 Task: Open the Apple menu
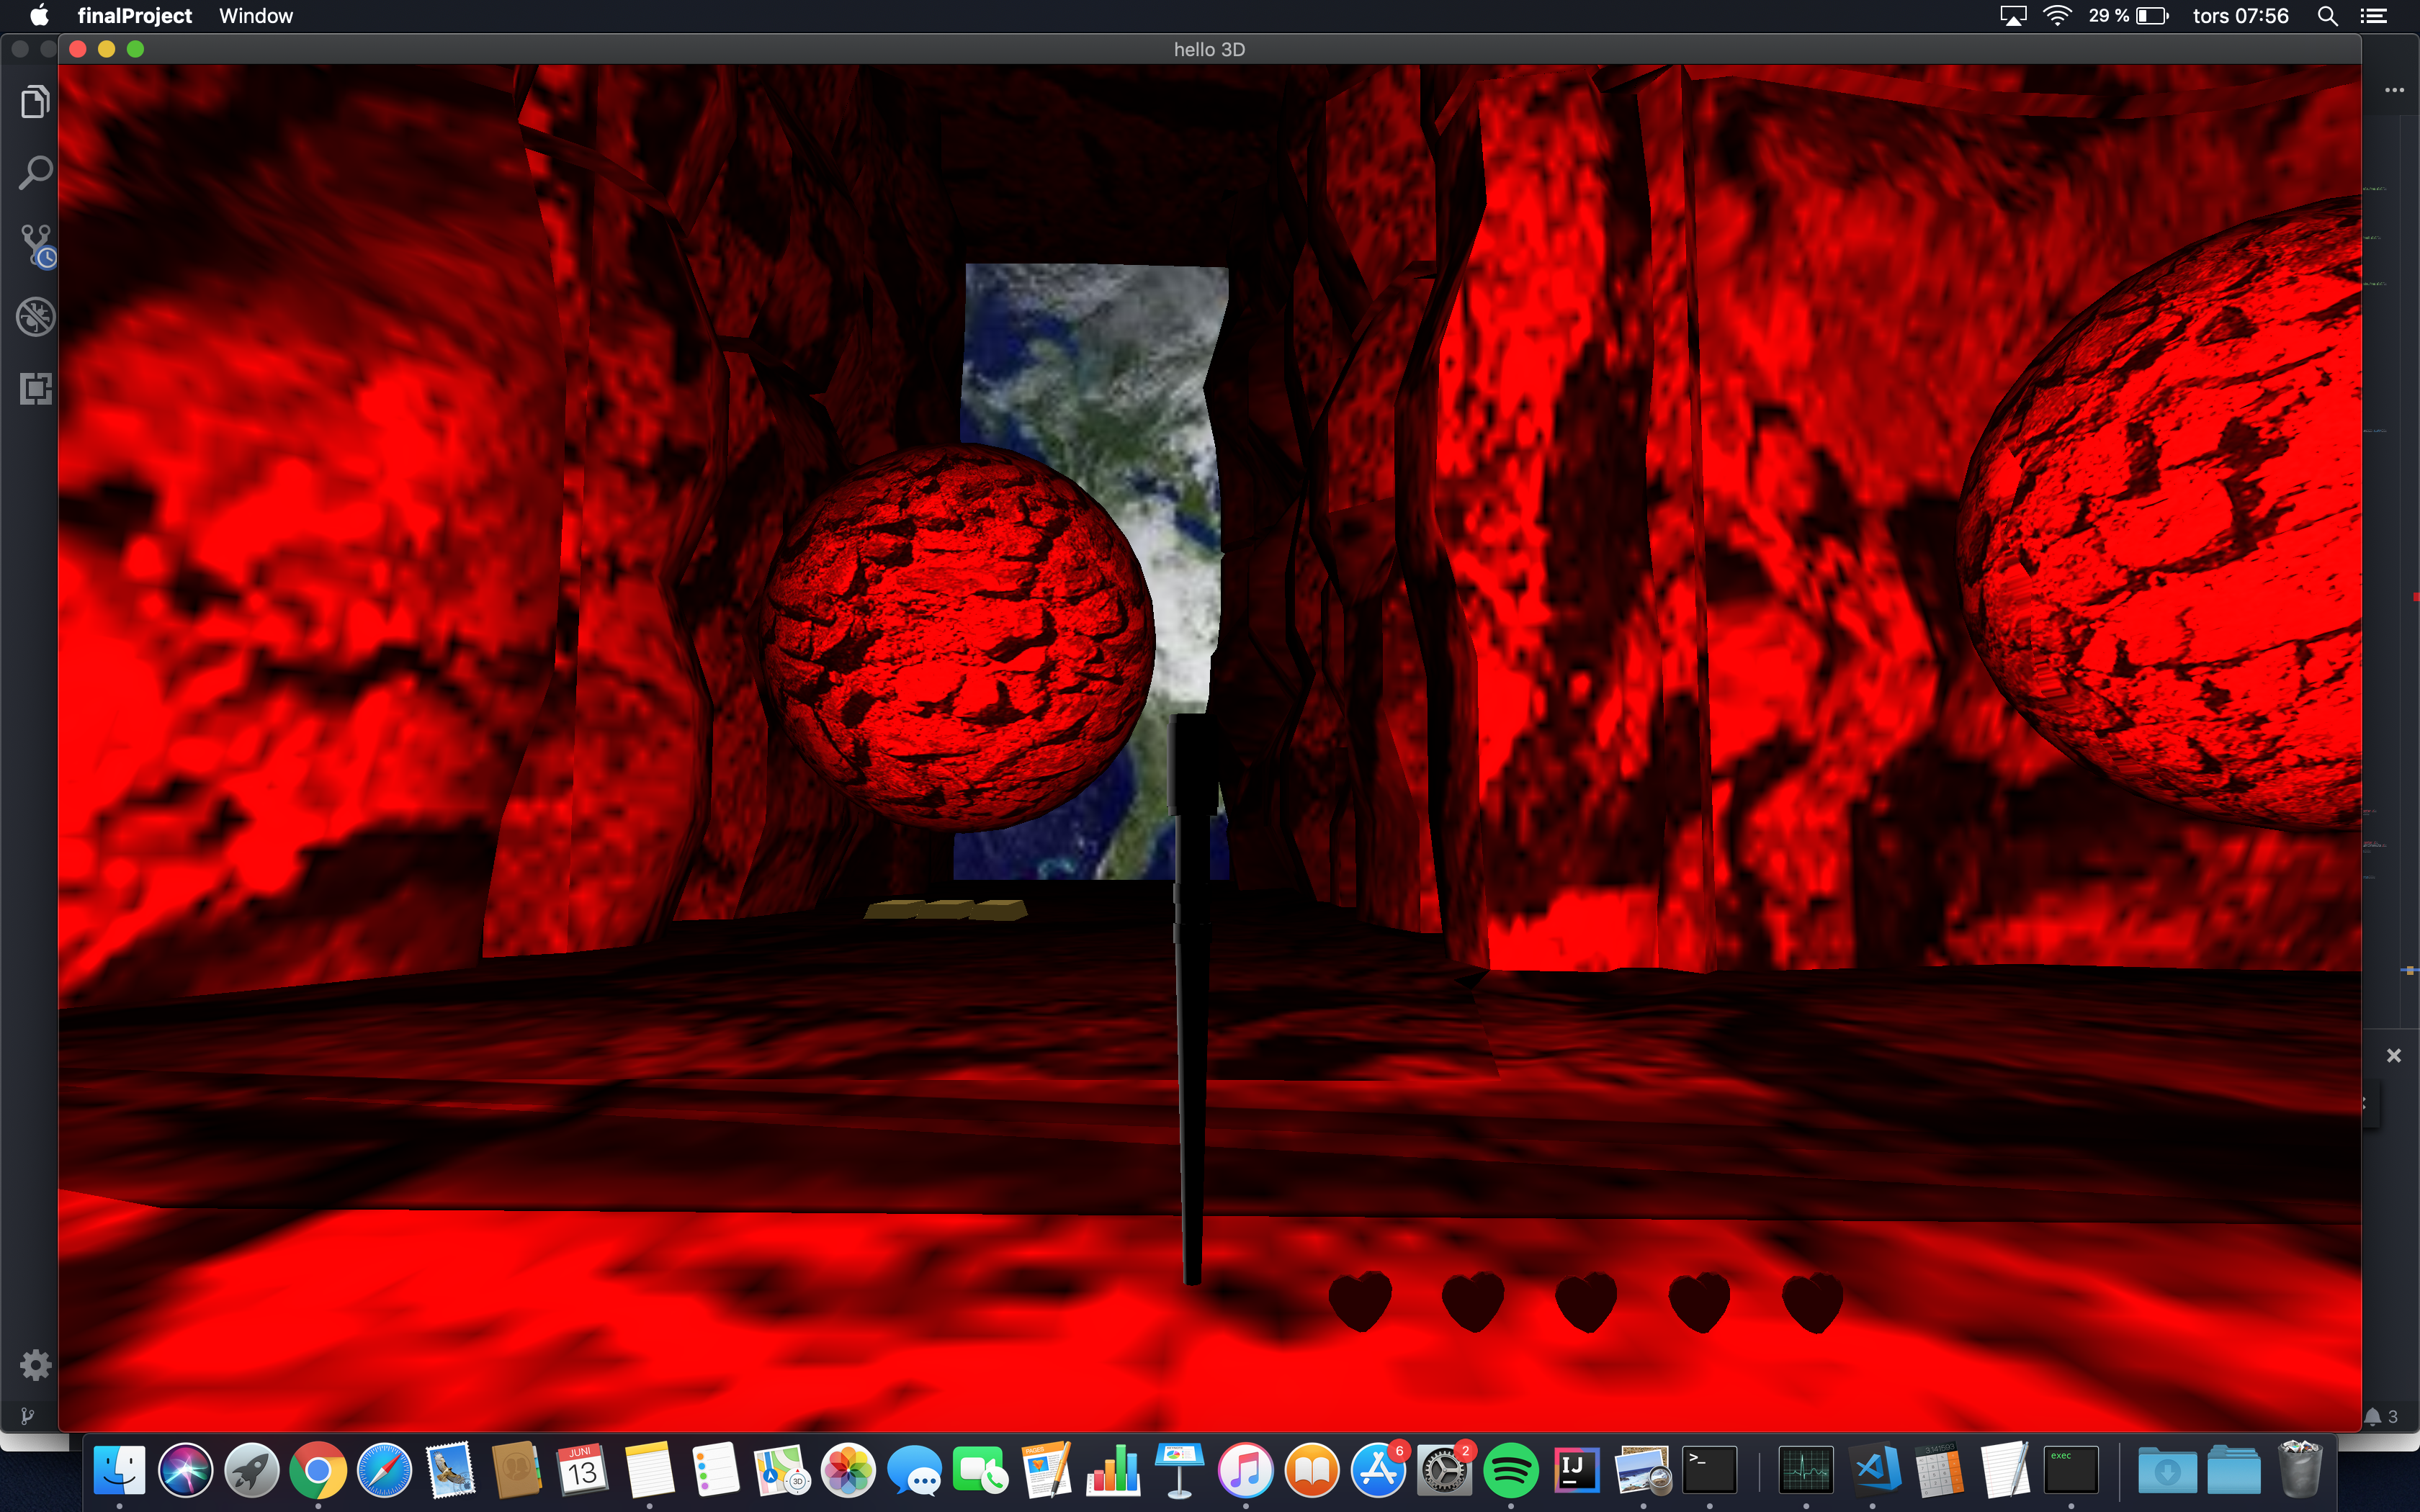click(x=39, y=15)
